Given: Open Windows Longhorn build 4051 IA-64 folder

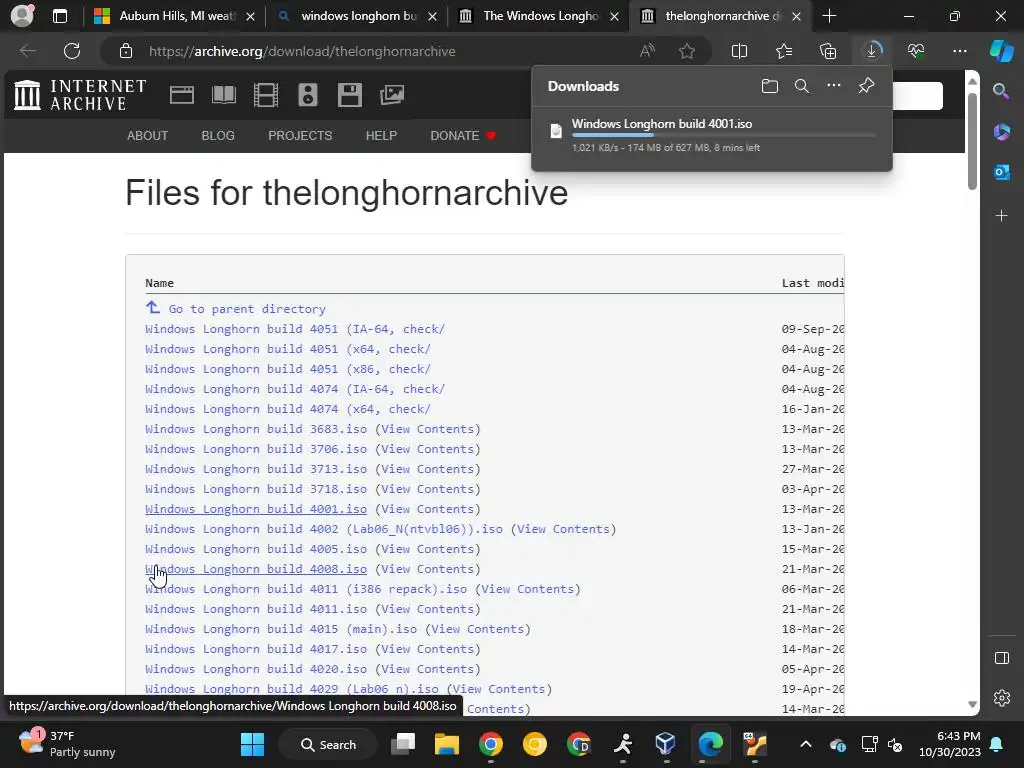Looking at the screenshot, I should pyautogui.click(x=295, y=329).
